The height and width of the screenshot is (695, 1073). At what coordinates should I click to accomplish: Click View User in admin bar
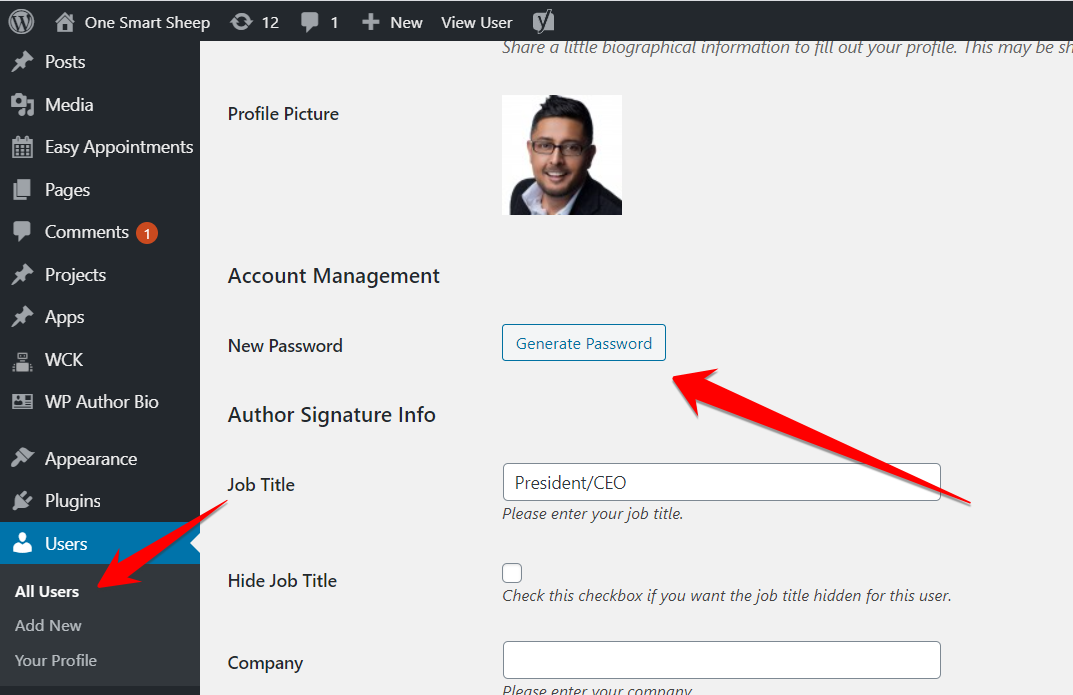coord(477,23)
